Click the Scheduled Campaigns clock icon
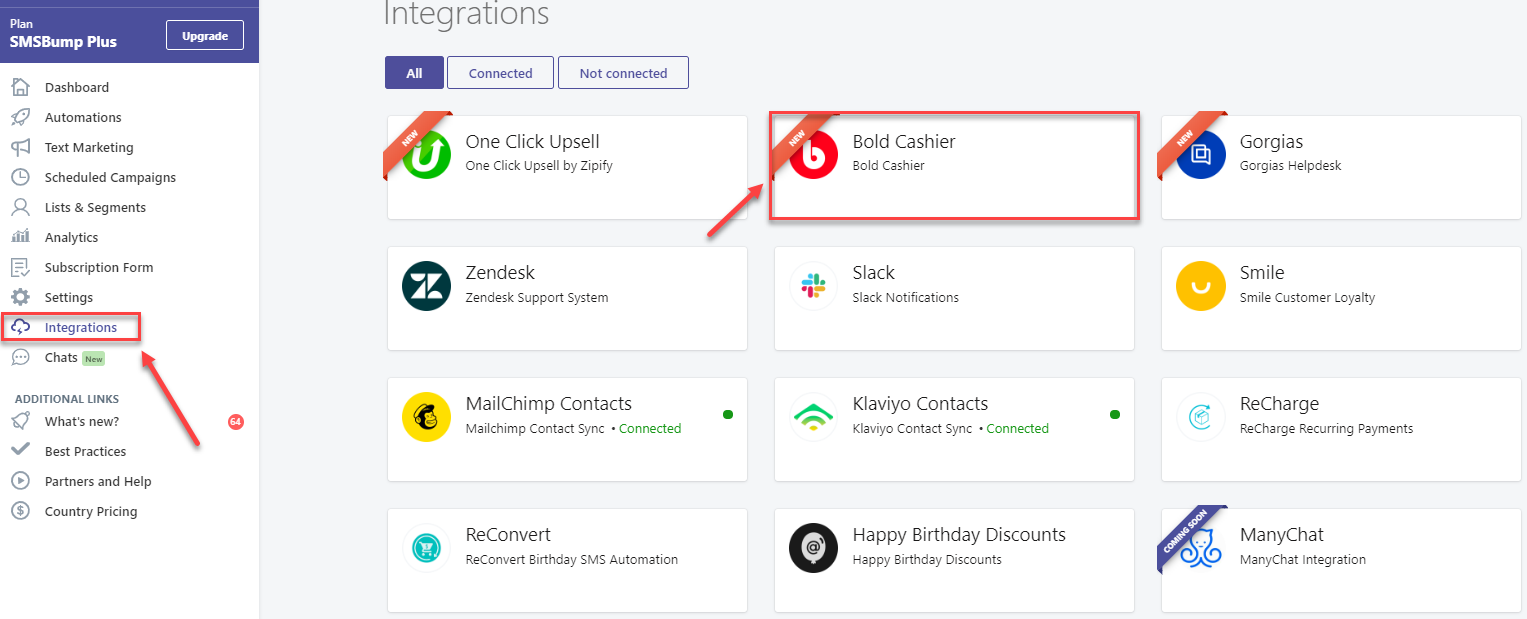 [20, 177]
